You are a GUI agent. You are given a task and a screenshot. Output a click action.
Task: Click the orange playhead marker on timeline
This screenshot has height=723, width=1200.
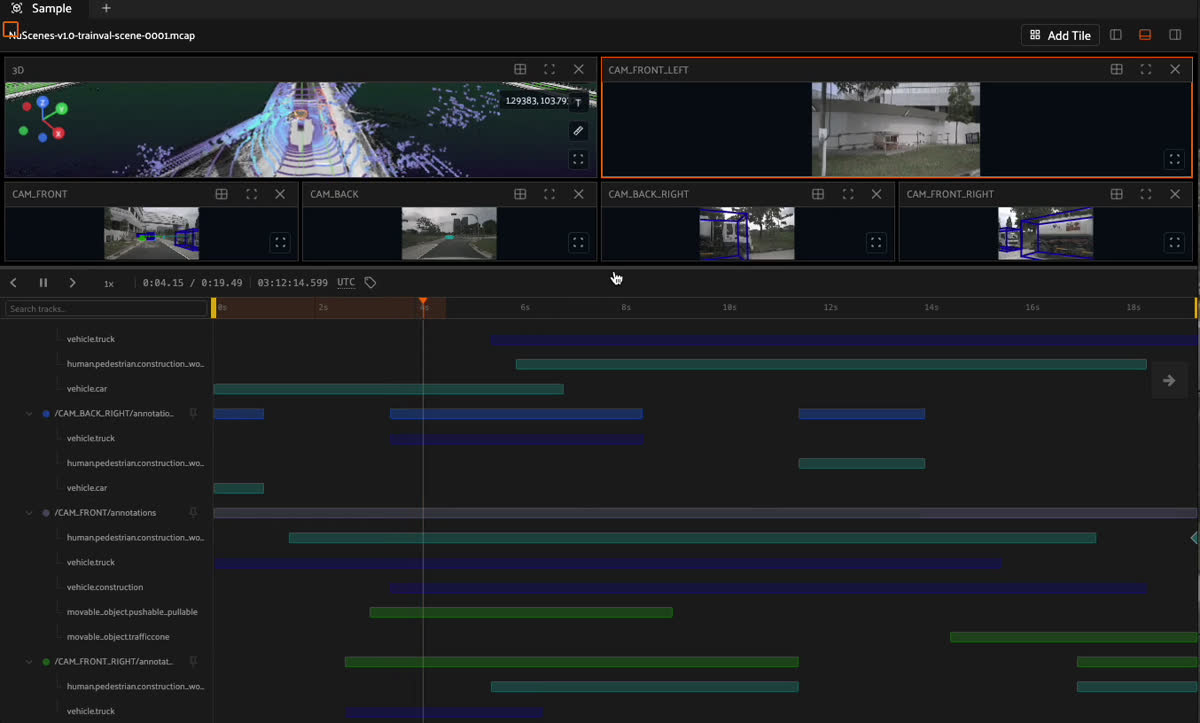(423, 301)
